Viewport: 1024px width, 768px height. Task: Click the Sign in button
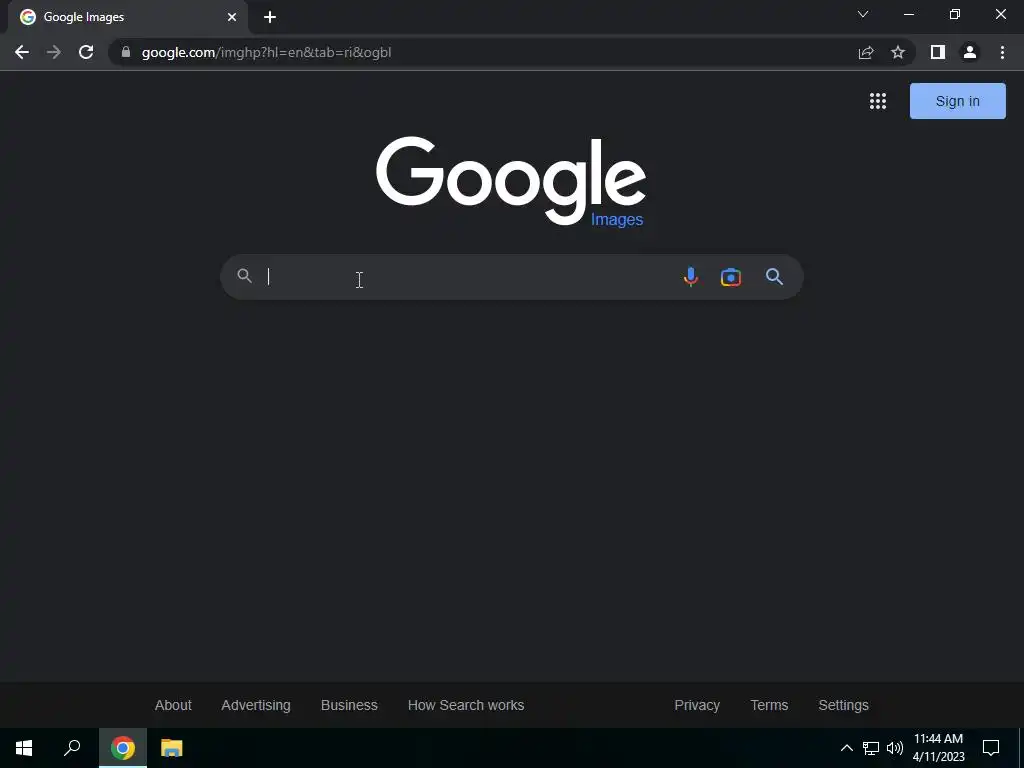(x=957, y=101)
